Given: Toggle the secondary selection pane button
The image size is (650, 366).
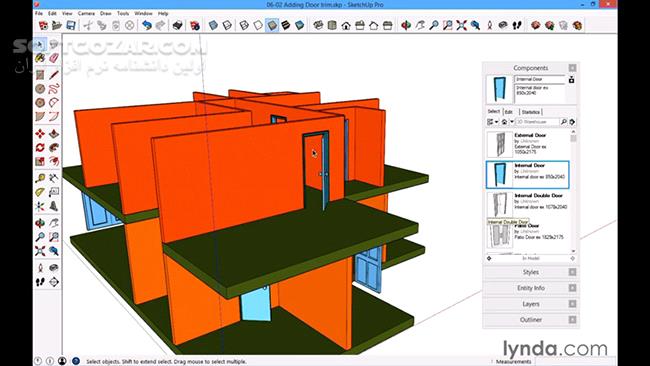Looking at the screenshot, I should (572, 80).
